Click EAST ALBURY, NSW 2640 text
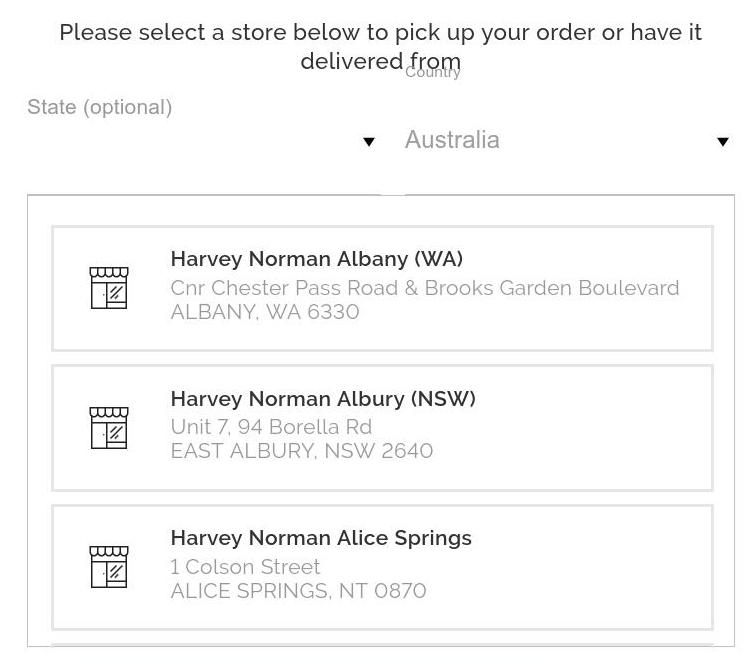752x661 pixels. pyautogui.click(x=302, y=451)
